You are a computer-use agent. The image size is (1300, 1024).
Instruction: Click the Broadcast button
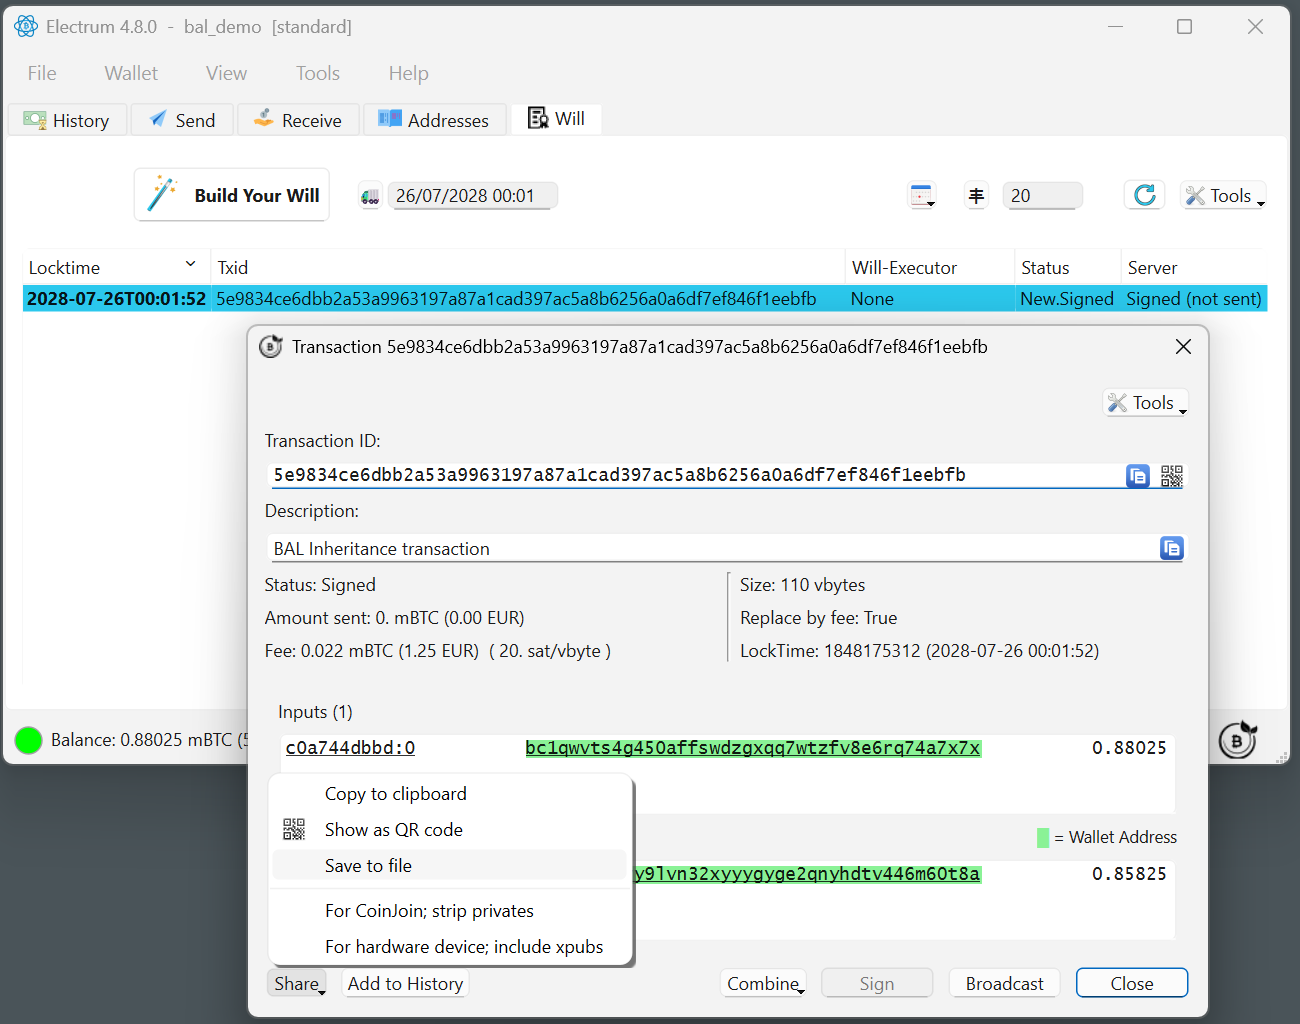[1004, 984]
